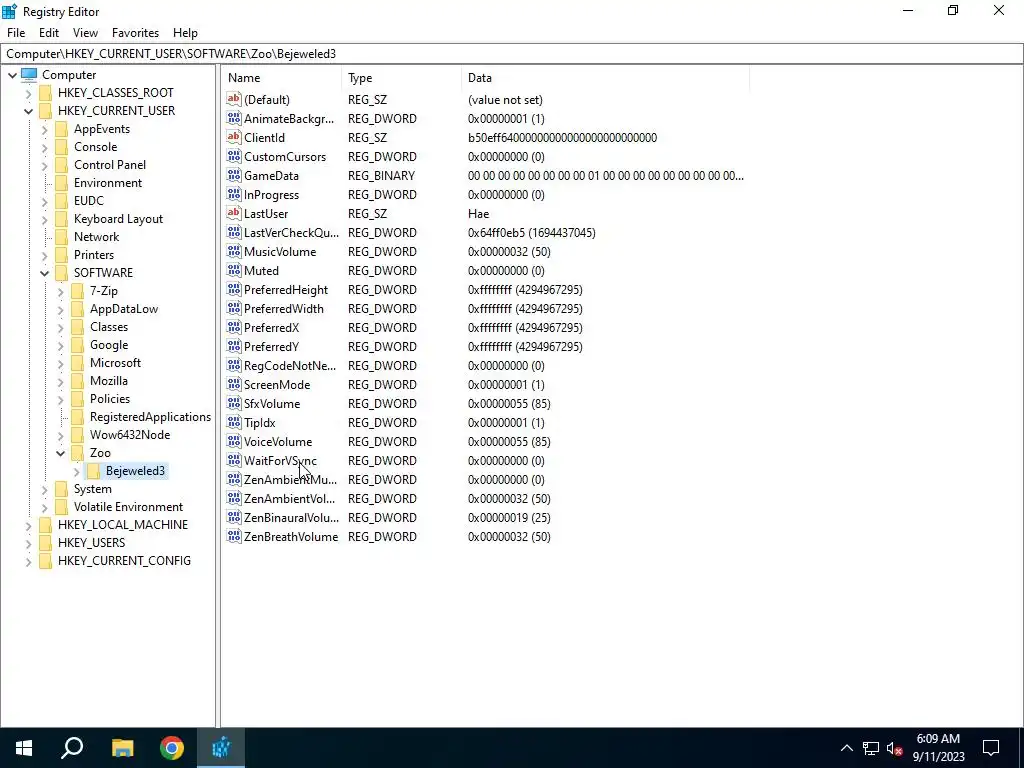Click the Bejeweled3 folder icon

pos(93,471)
